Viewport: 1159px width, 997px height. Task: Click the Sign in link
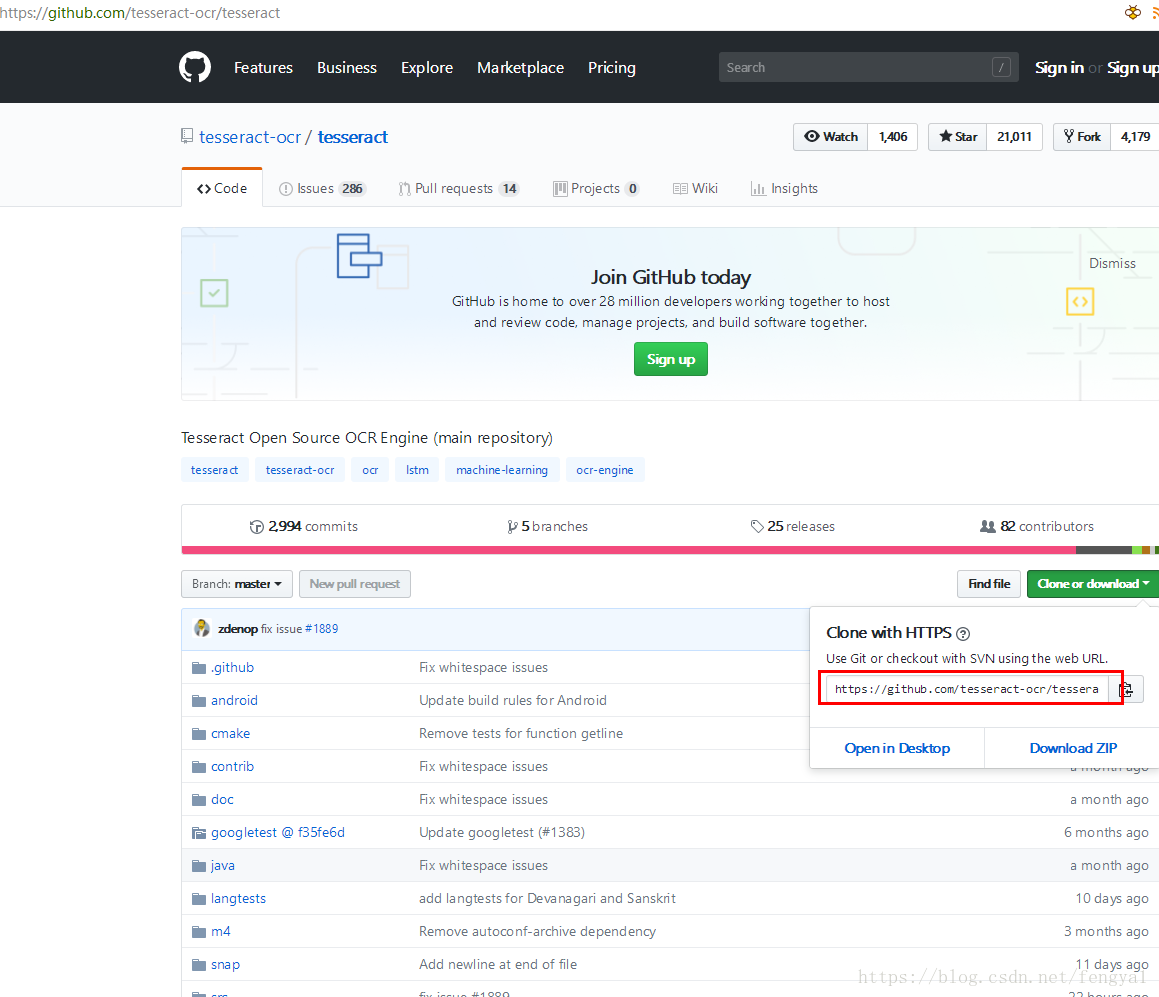point(1059,67)
